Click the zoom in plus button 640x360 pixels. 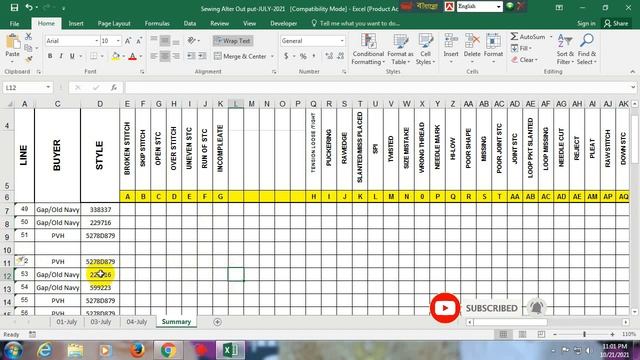[613, 334]
